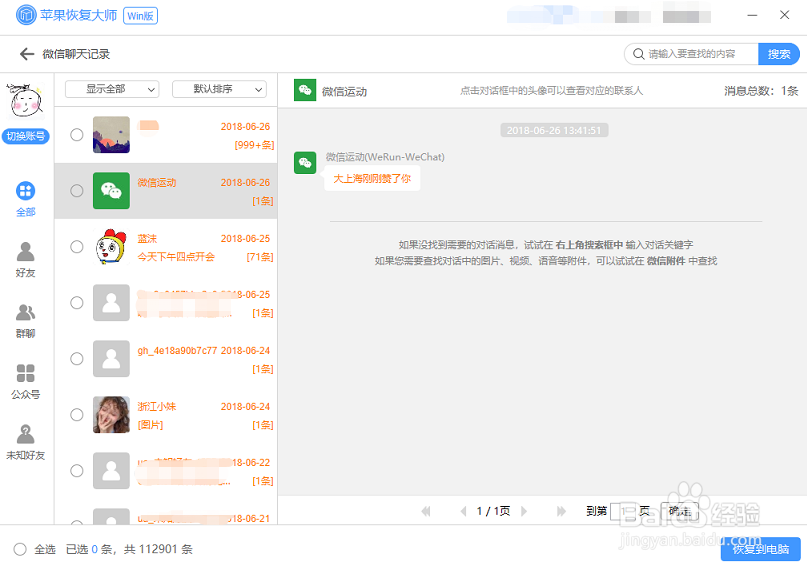Click 微信运动 name in conversation list

[x=156, y=183]
